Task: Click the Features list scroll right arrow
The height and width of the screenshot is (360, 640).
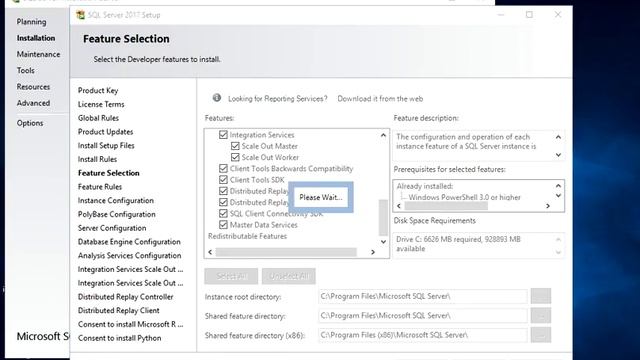Action: tap(373, 252)
